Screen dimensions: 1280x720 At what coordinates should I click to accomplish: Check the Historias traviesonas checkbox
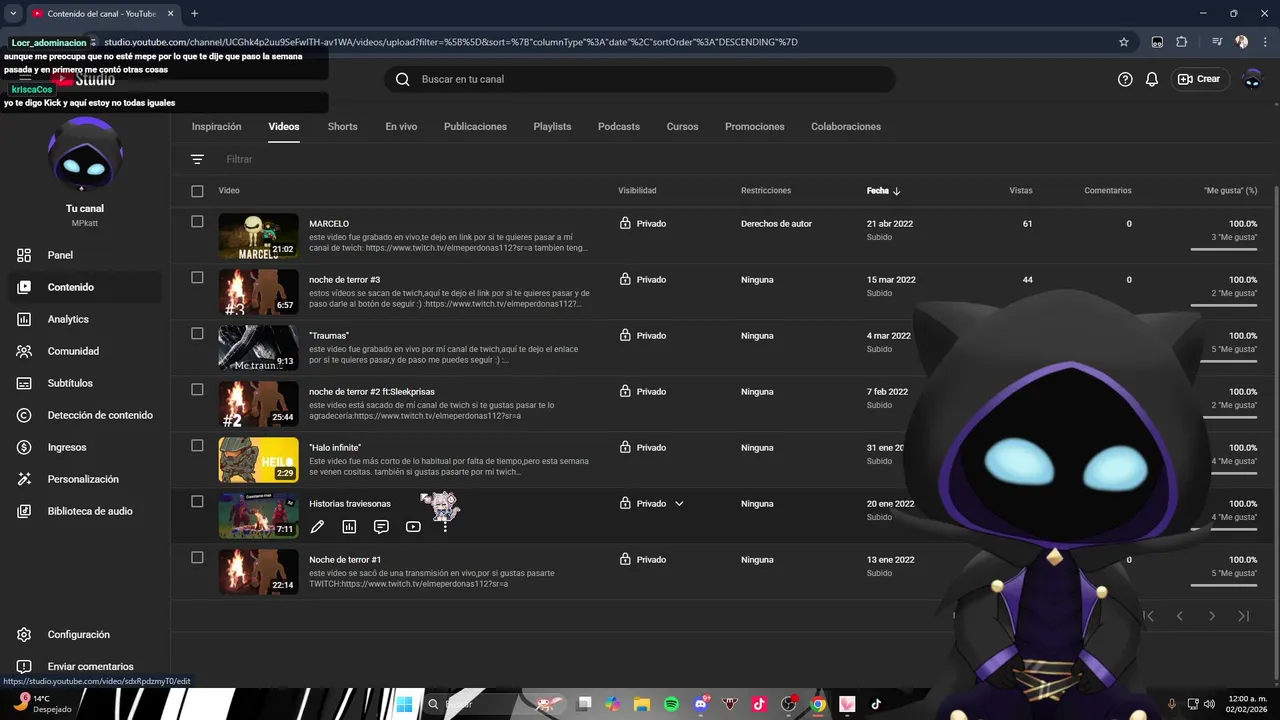point(197,502)
